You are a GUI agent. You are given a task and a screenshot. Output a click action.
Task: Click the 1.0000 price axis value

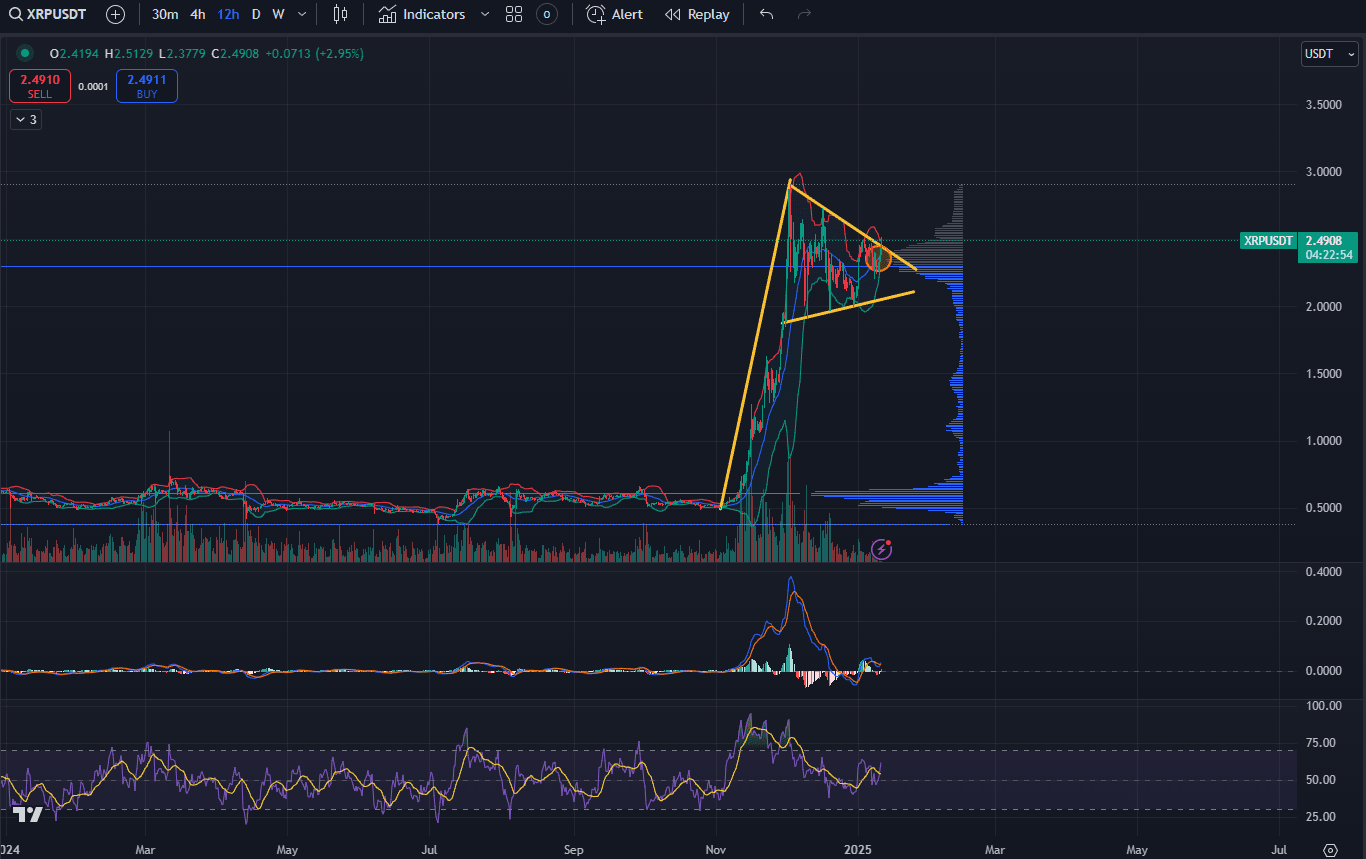tap(1324, 440)
